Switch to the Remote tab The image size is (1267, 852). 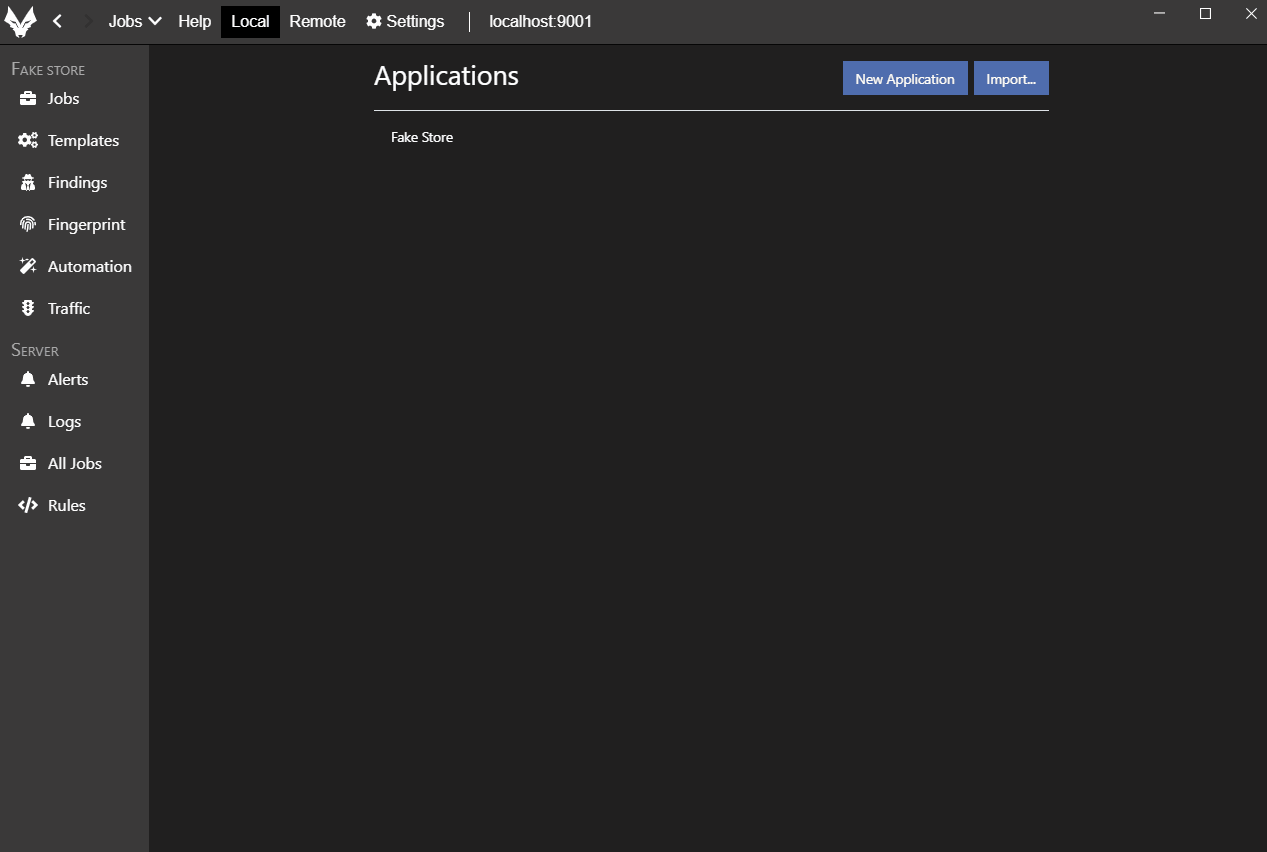point(317,21)
